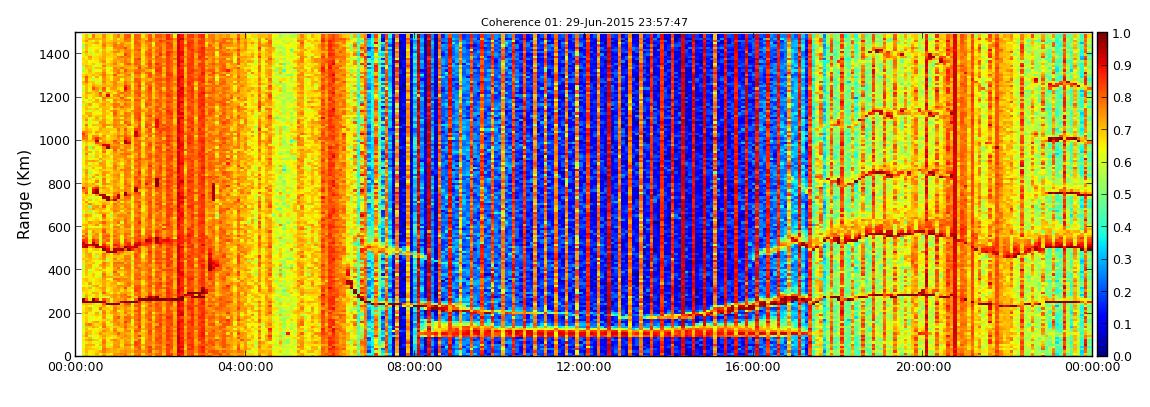Viewport: 1150px width, 407px height.
Task: Click the 0.9 colorbar tick label
Action: coord(1121,66)
